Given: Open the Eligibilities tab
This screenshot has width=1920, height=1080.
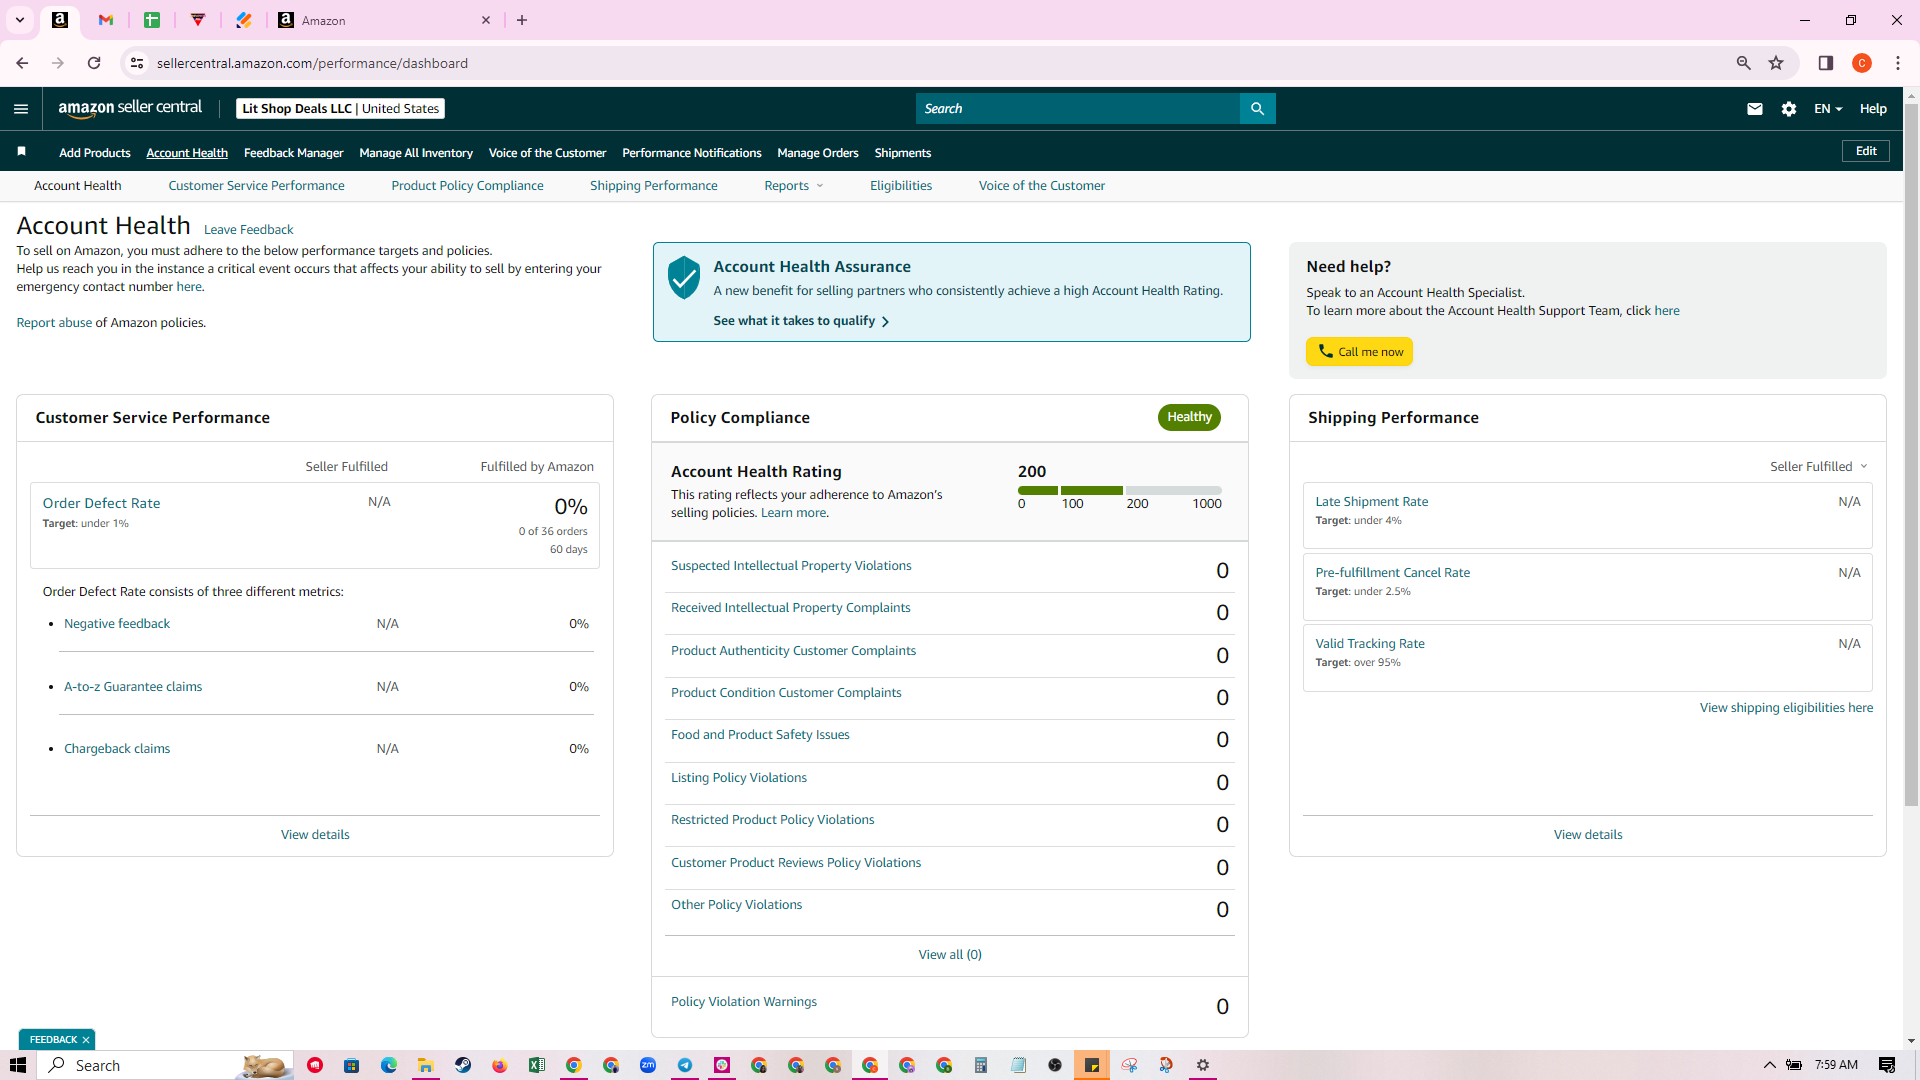Looking at the screenshot, I should 901,186.
